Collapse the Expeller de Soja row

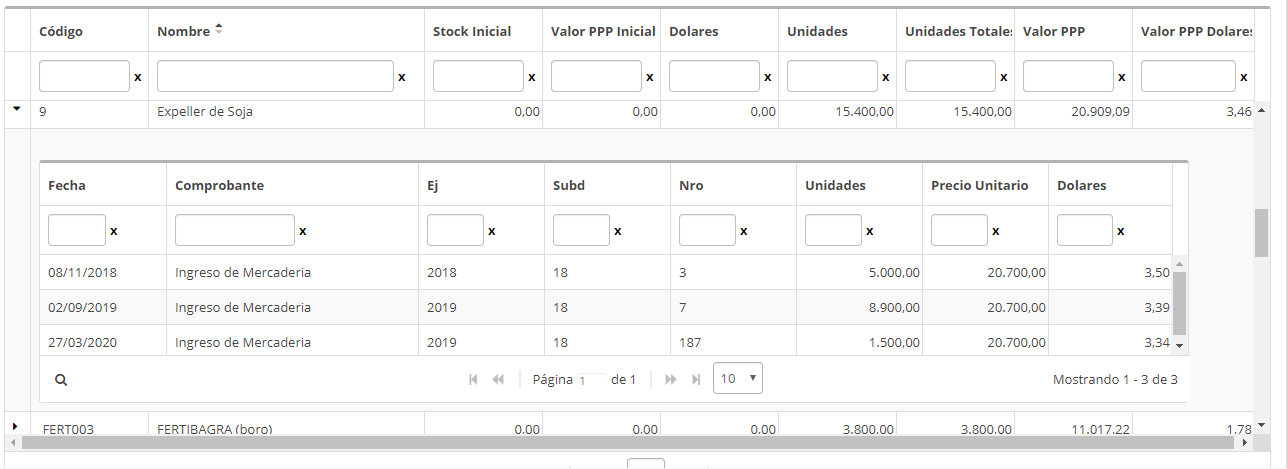click(16, 110)
